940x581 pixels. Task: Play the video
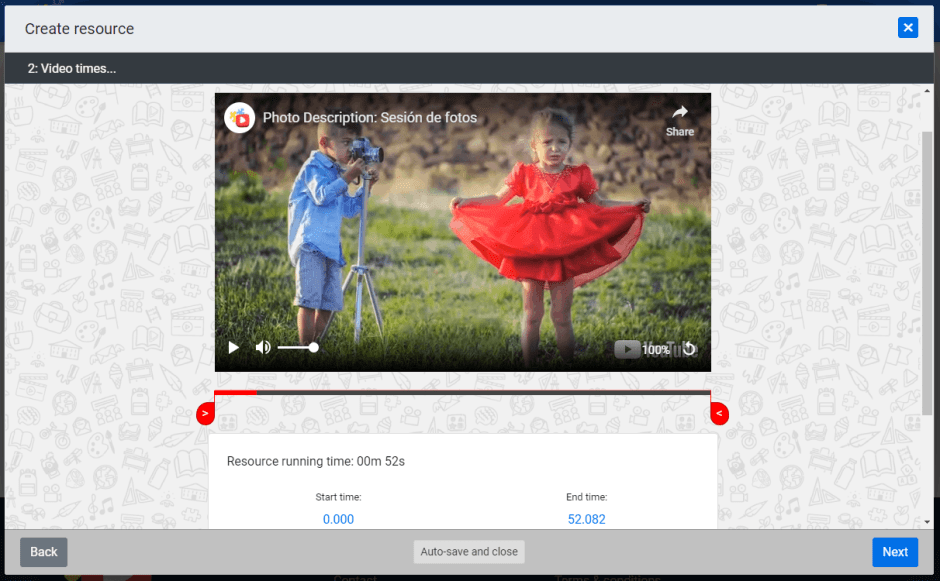tap(234, 348)
